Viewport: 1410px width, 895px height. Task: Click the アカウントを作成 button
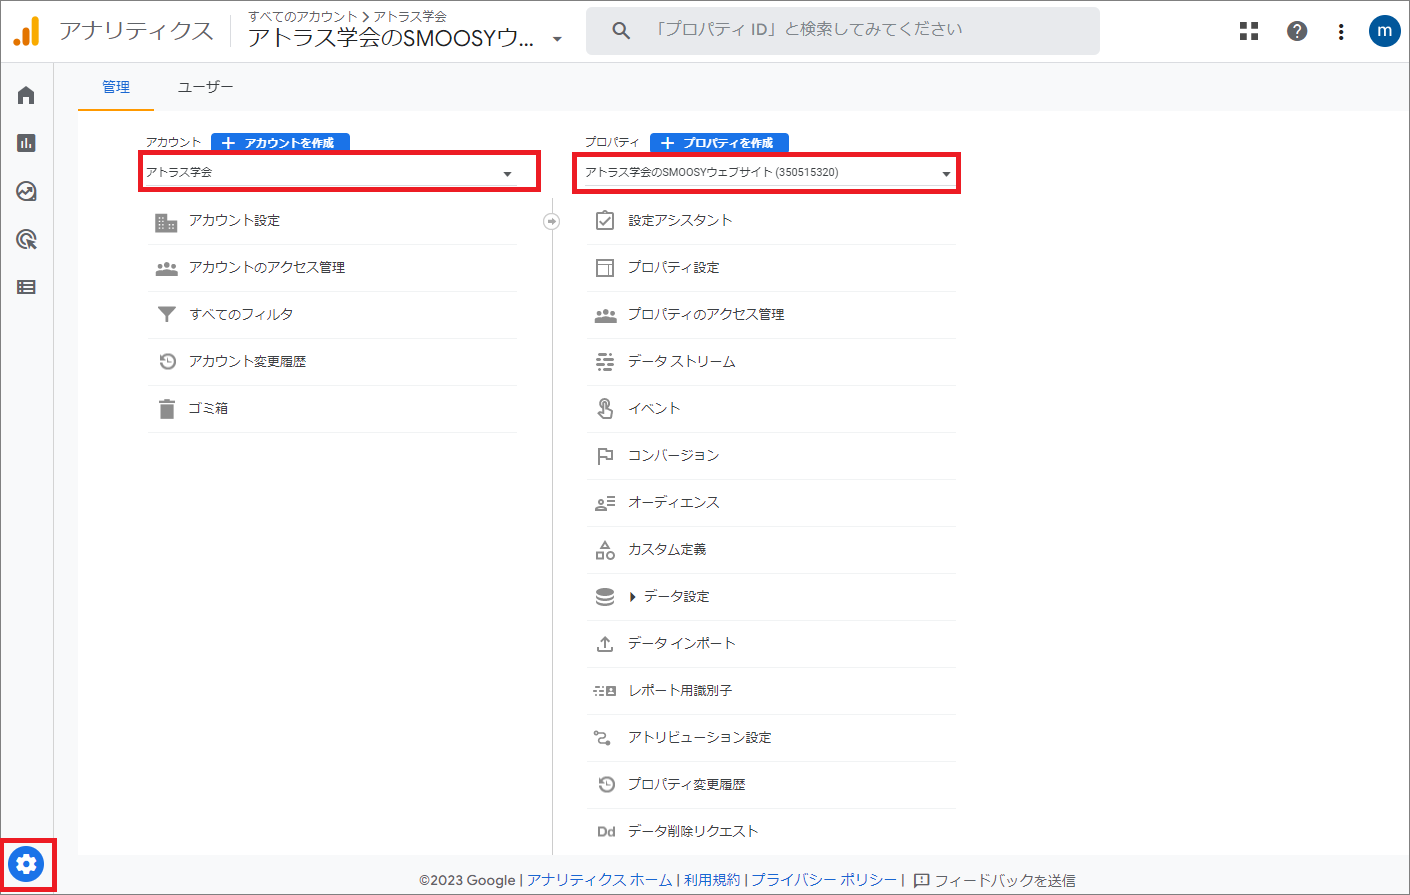(x=280, y=143)
